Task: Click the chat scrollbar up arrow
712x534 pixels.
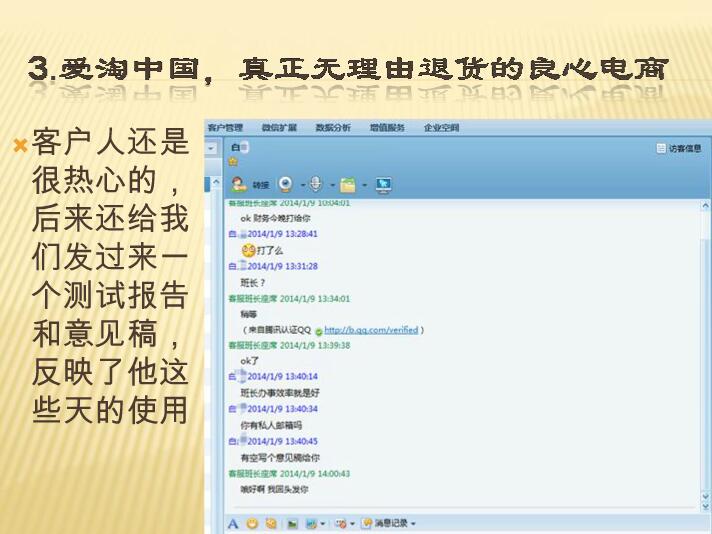Action: pyautogui.click(x=706, y=205)
